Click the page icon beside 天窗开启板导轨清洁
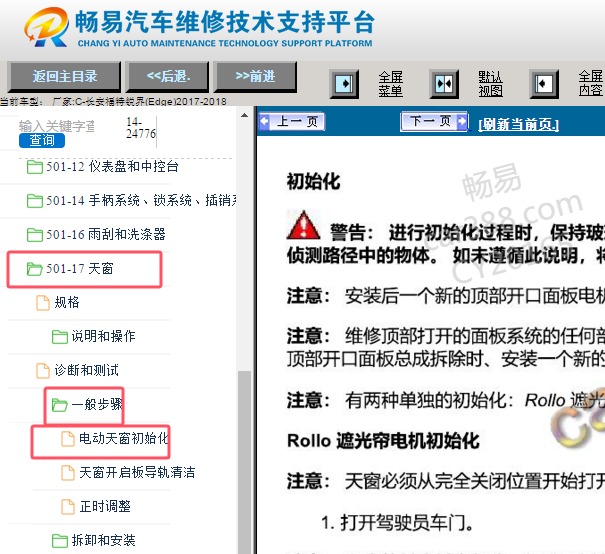Image resolution: width=605 pixels, height=554 pixels. (x=68, y=473)
